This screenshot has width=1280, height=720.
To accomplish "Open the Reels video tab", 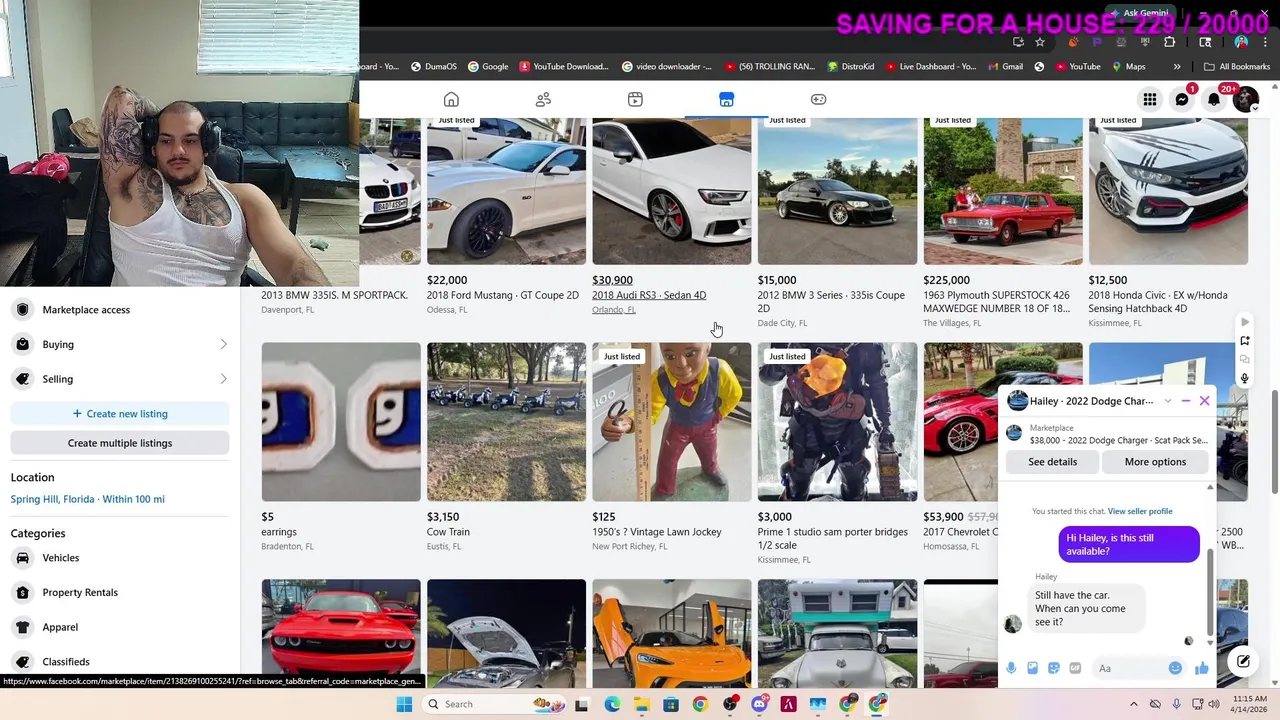I will coord(635,99).
